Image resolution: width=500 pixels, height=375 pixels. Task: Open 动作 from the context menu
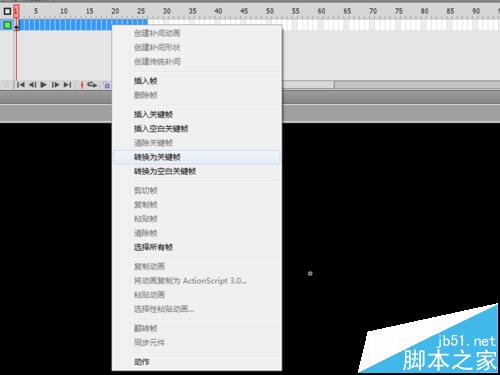pos(197,362)
